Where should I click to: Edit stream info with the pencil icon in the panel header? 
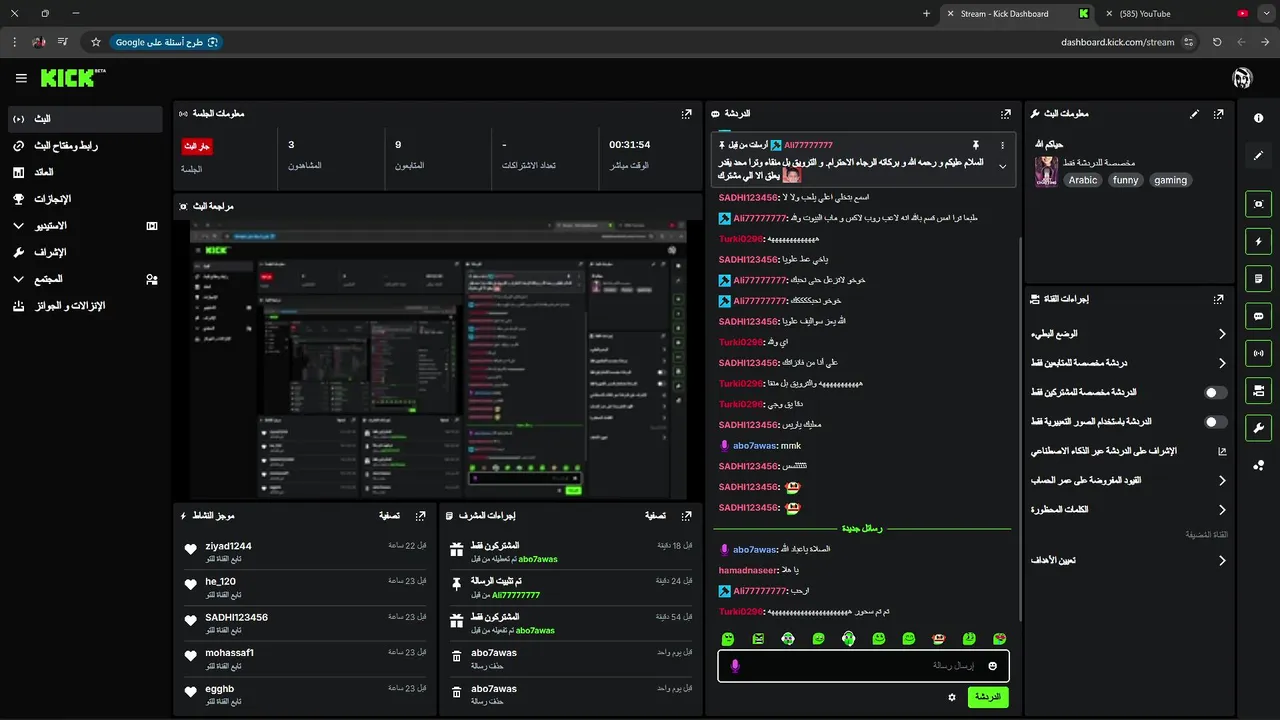click(1194, 114)
